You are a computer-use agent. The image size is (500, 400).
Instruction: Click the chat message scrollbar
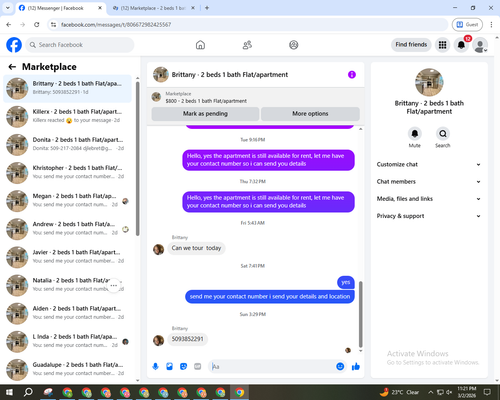click(360, 314)
